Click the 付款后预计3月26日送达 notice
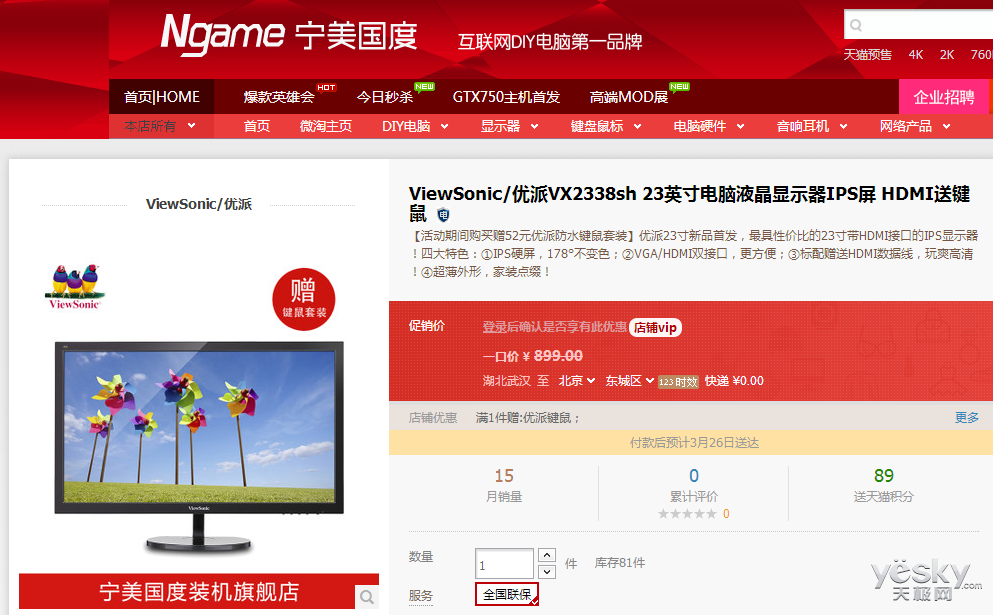This screenshot has height=615, width=993. coord(694,443)
